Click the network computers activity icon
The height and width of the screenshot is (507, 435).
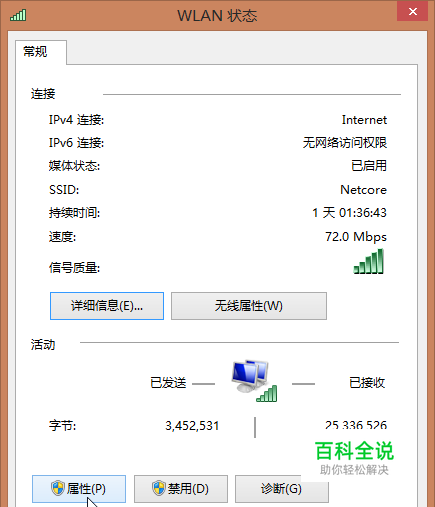pyautogui.click(x=254, y=380)
